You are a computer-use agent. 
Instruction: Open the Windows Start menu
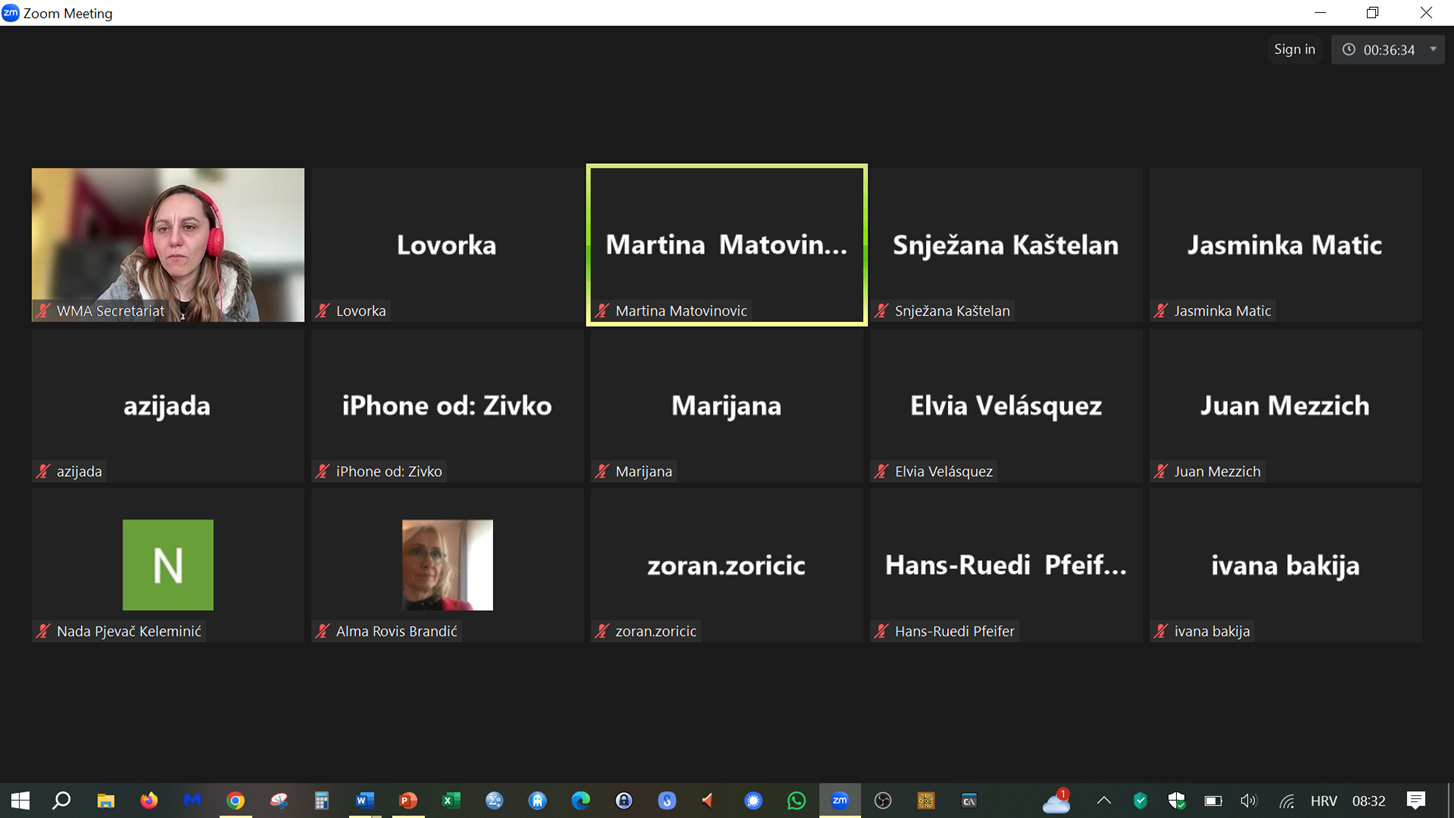point(20,800)
